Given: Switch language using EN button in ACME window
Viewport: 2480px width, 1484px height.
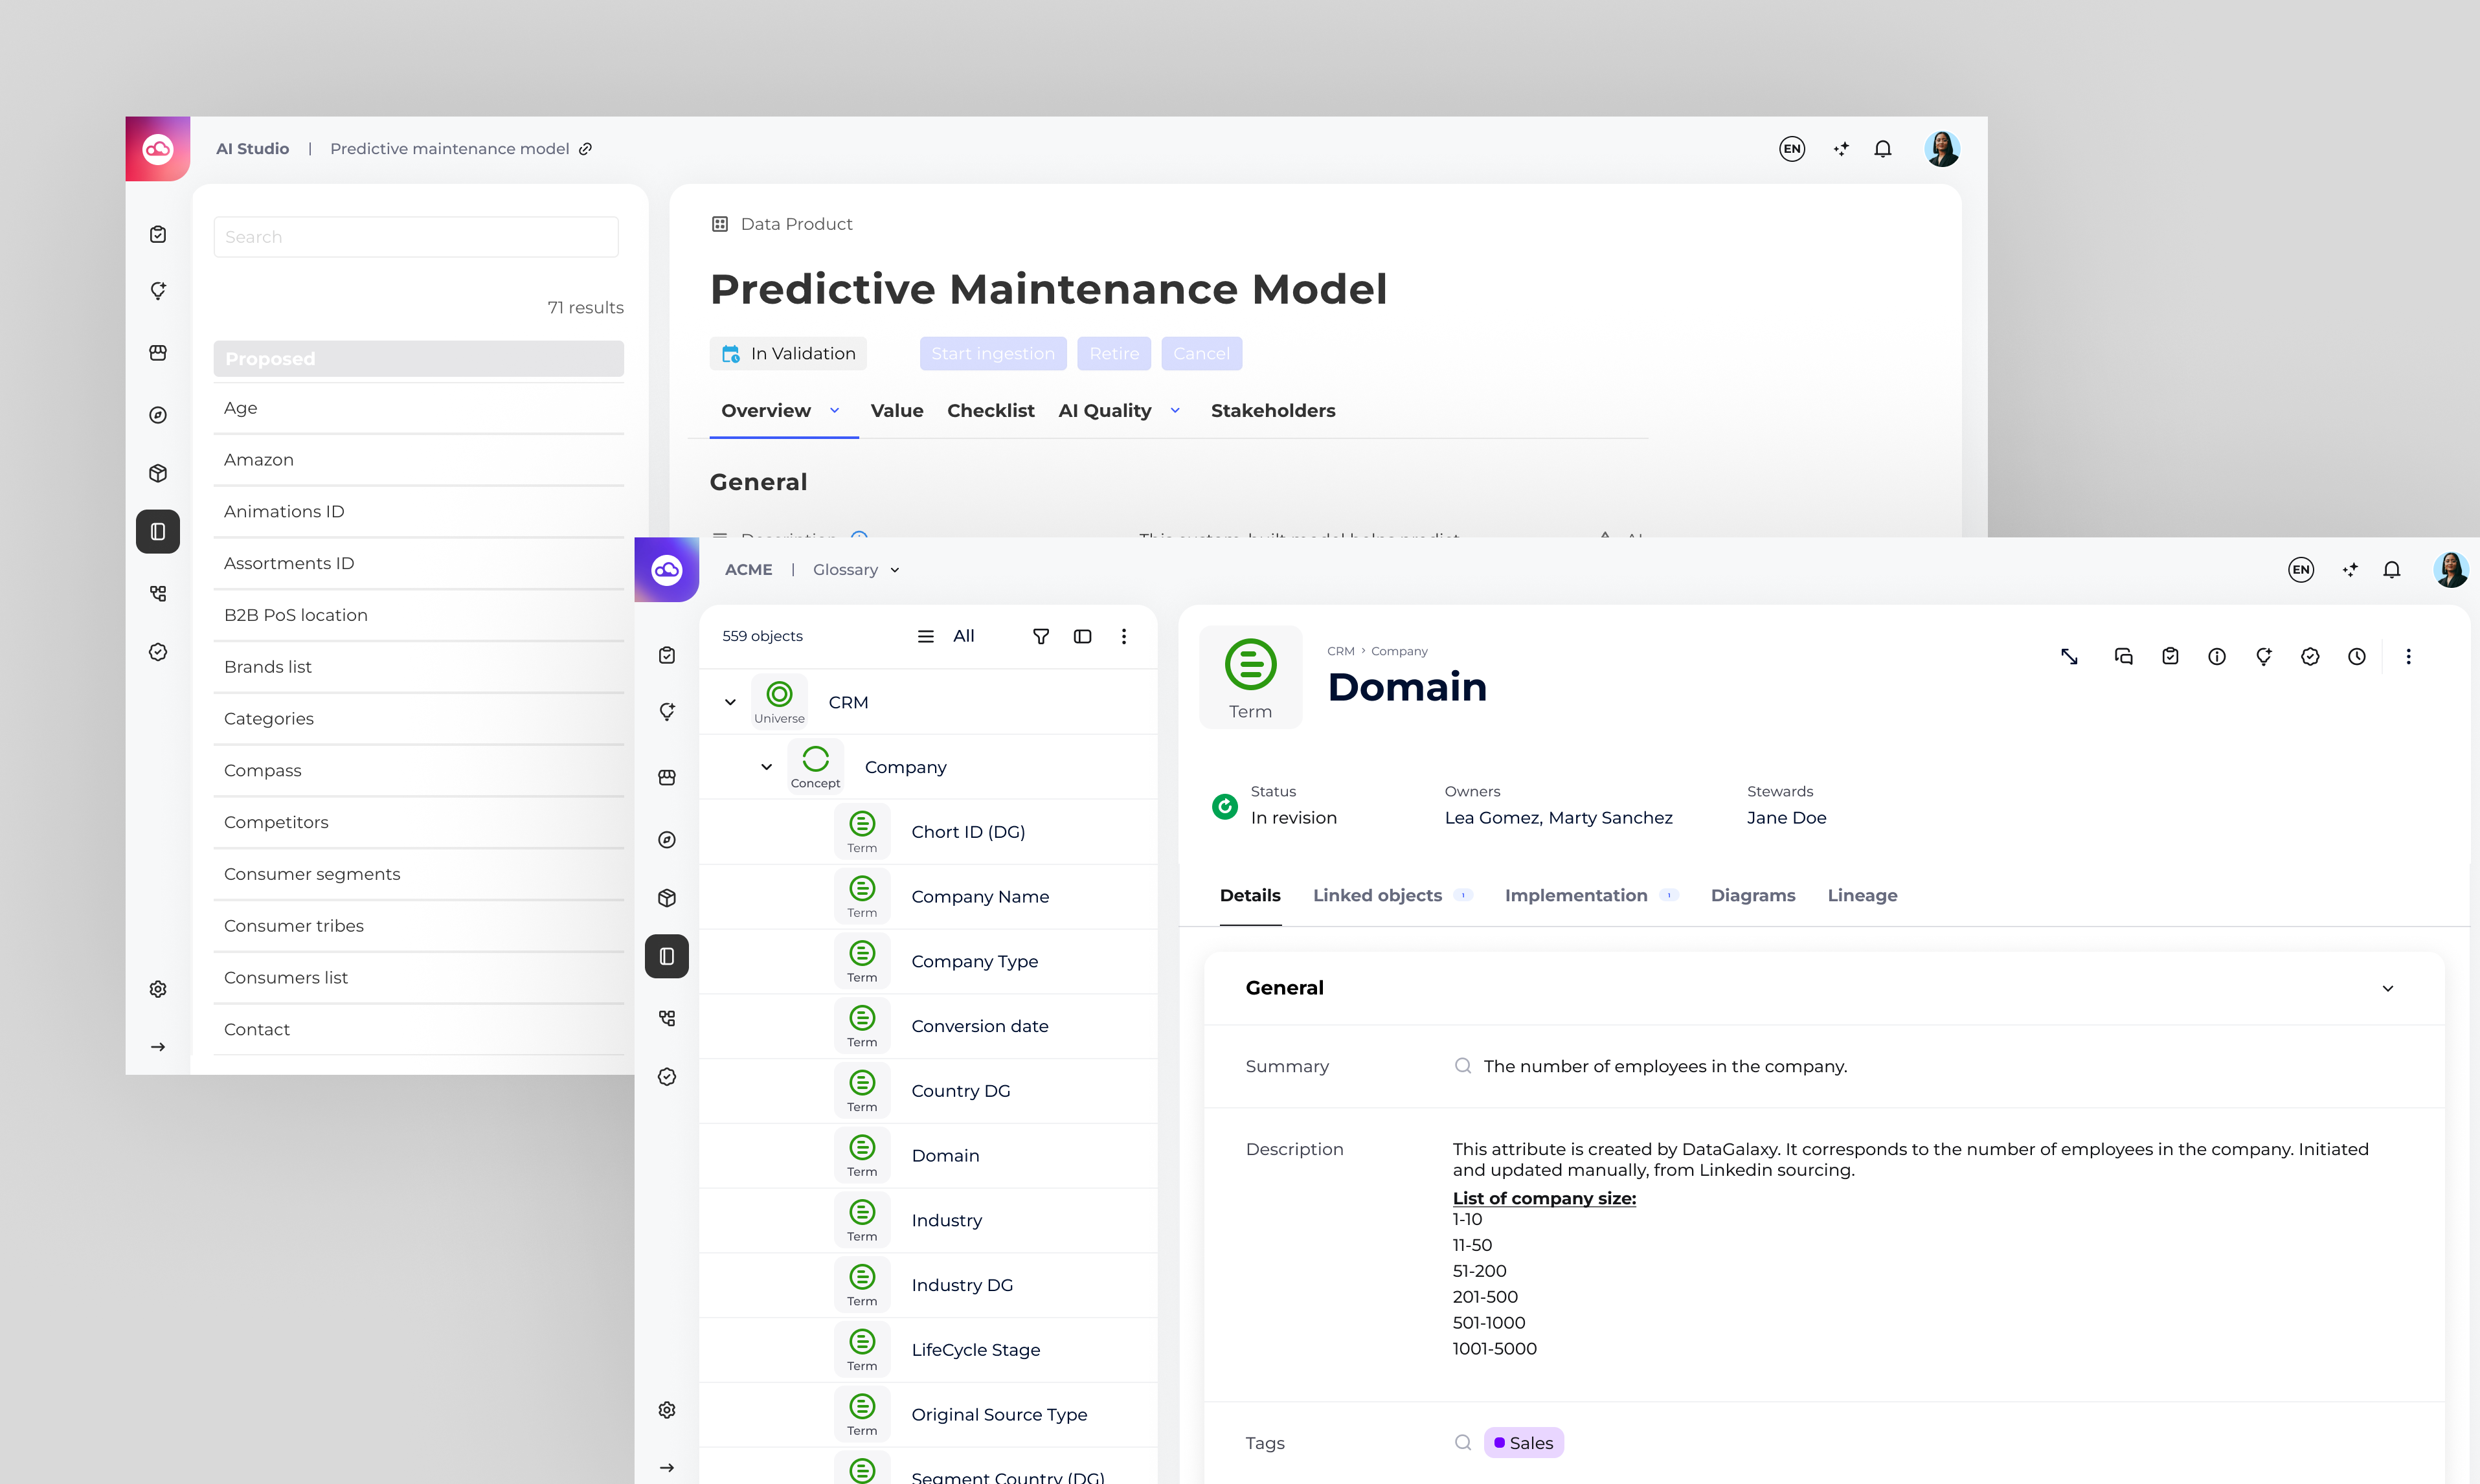Looking at the screenshot, I should coord(2301,570).
